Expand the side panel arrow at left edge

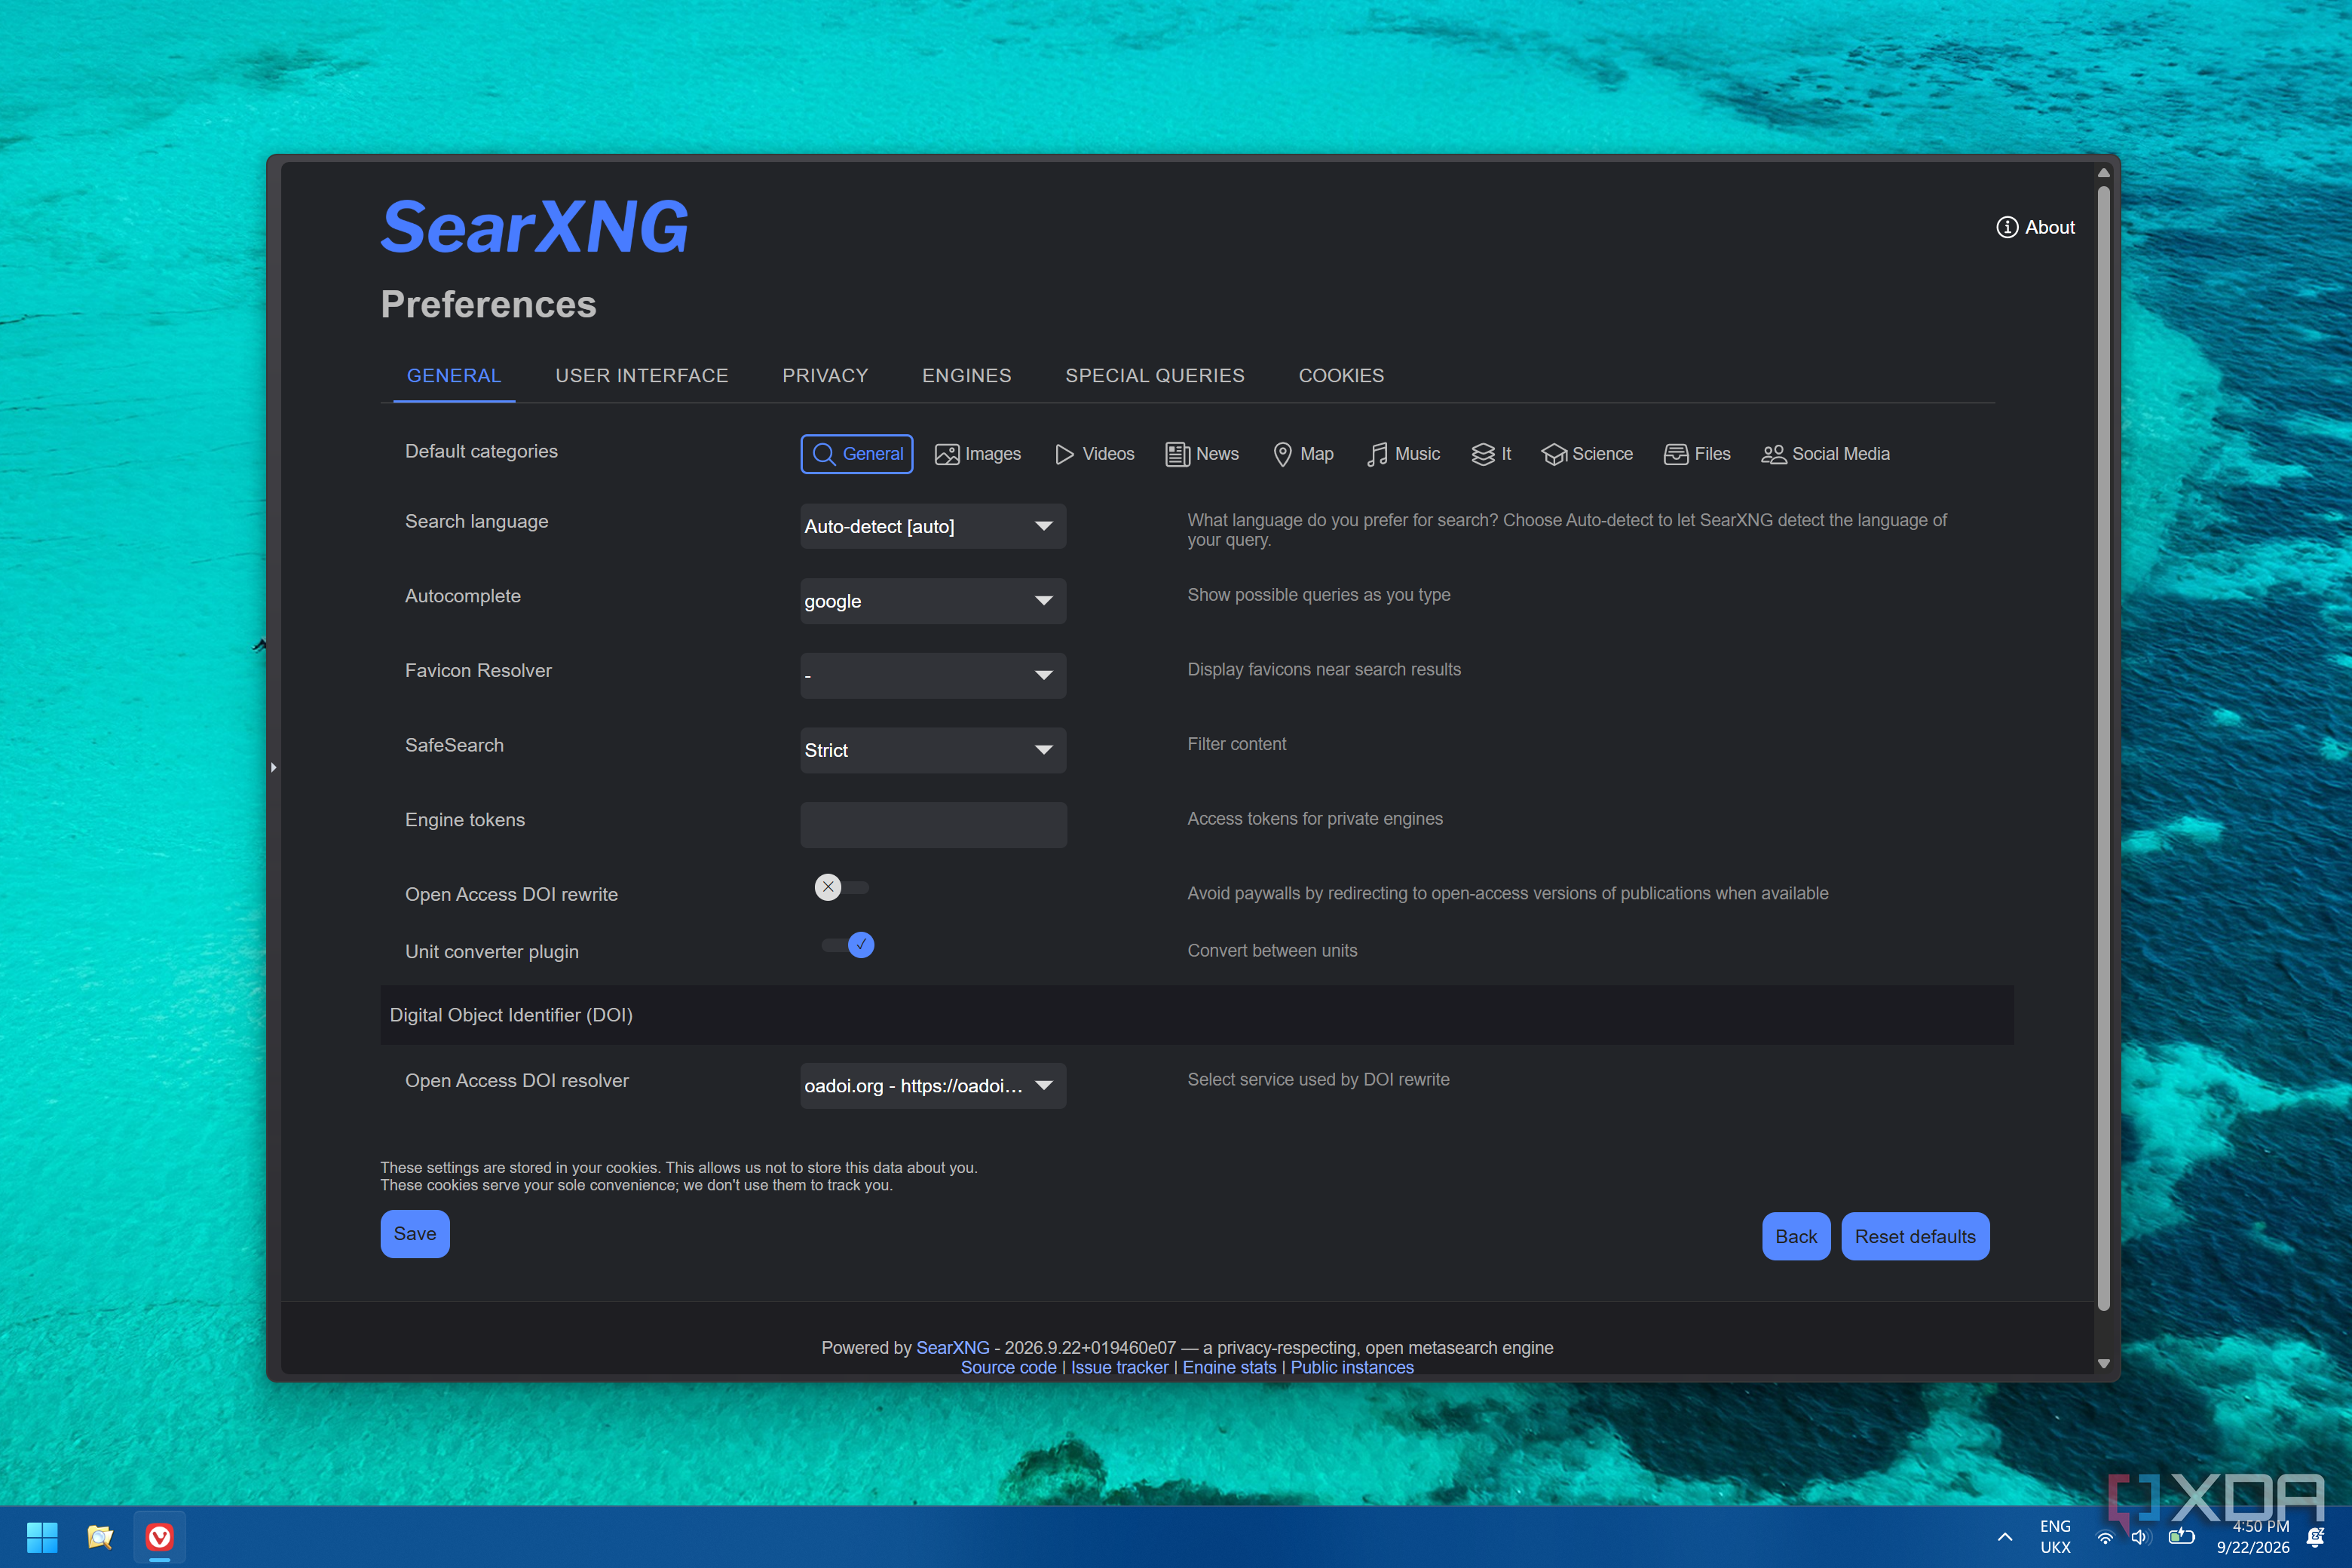273,767
